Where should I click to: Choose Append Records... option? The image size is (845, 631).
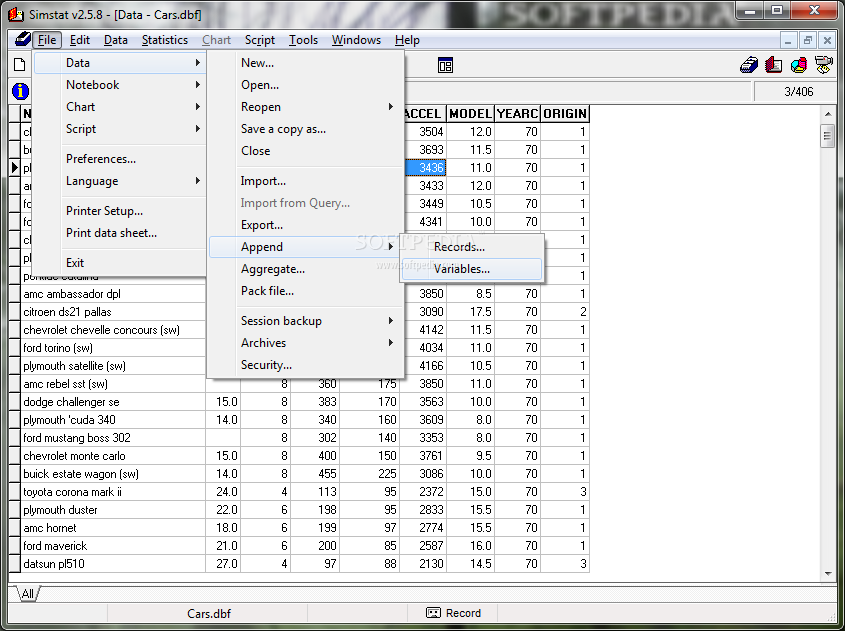tap(472, 247)
